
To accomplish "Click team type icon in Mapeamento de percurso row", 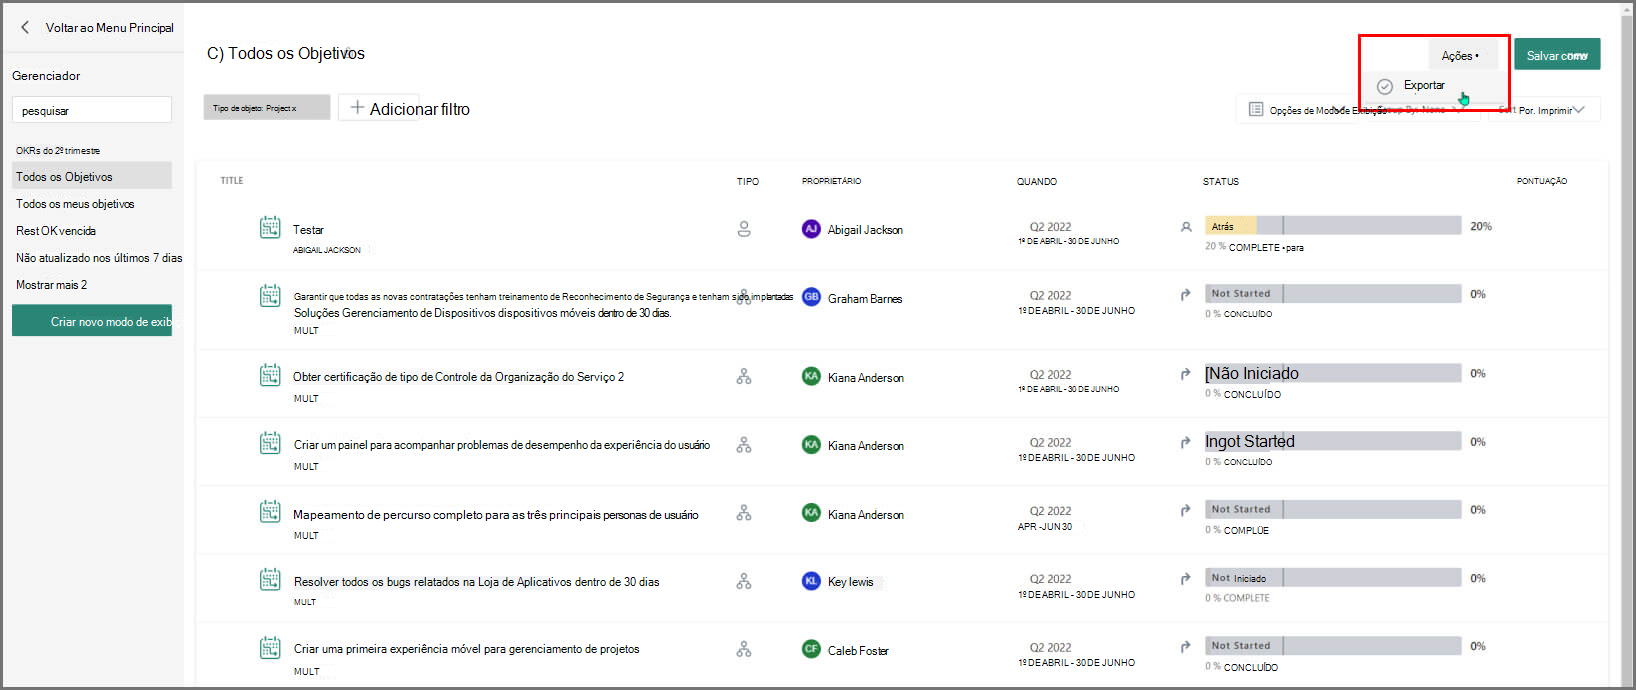I will click(x=744, y=513).
